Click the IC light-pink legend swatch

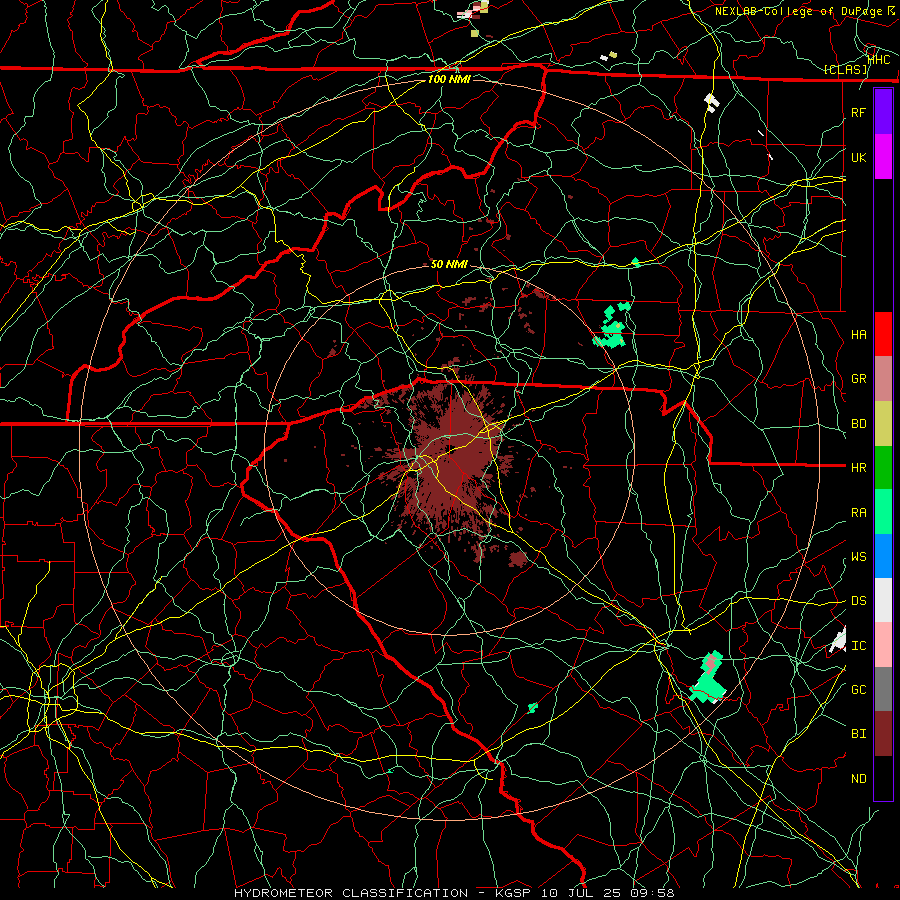pos(883,645)
